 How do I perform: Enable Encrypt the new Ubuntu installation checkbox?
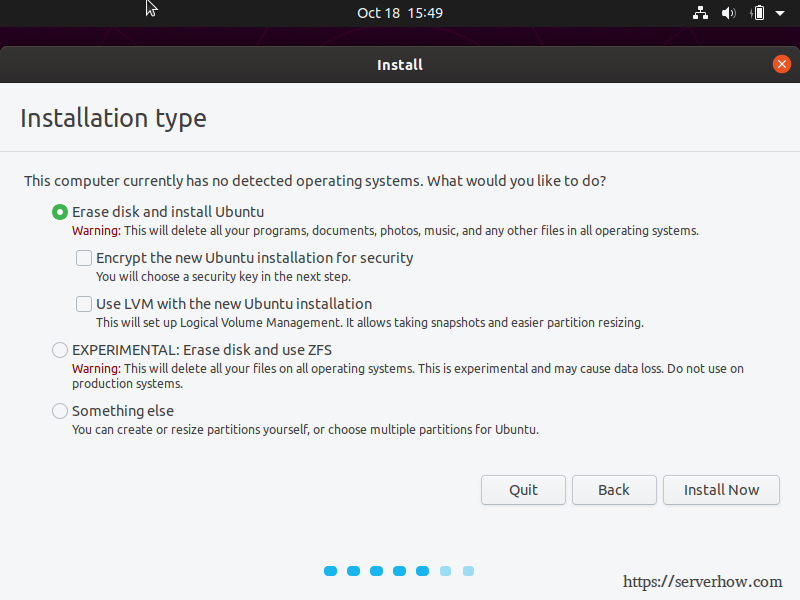(84, 258)
